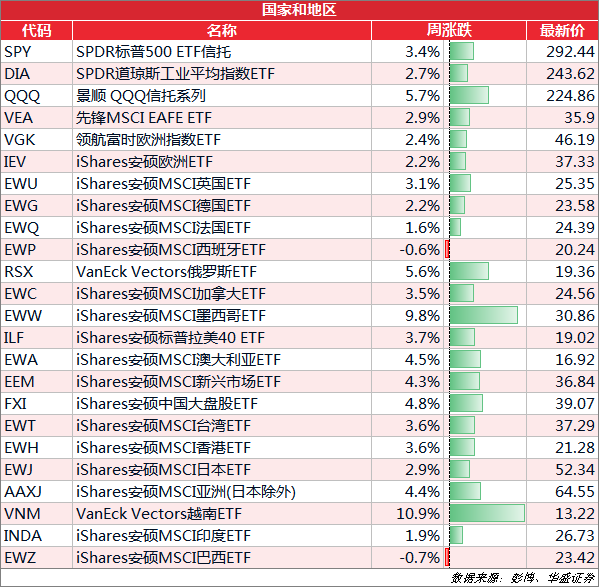Click the EWW green data bar
This screenshot has height=588, width=600.
[x=484, y=315]
